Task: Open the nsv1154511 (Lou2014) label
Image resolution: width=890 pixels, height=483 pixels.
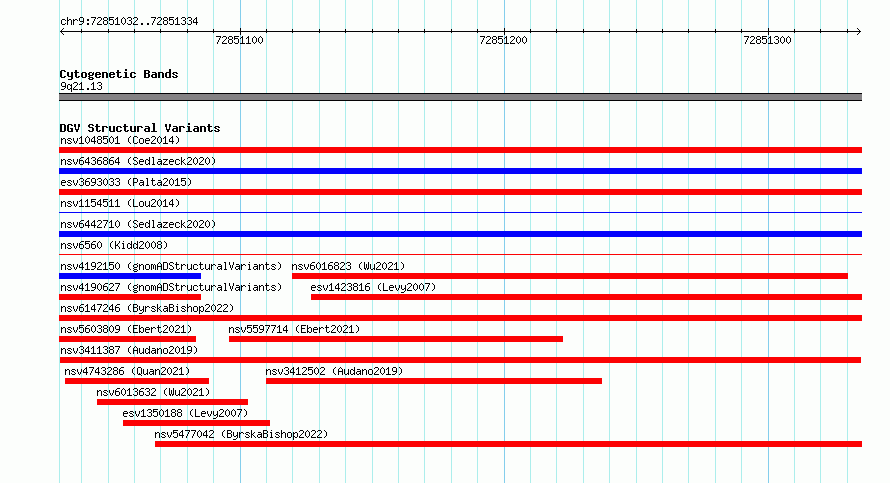Action: click(x=120, y=203)
